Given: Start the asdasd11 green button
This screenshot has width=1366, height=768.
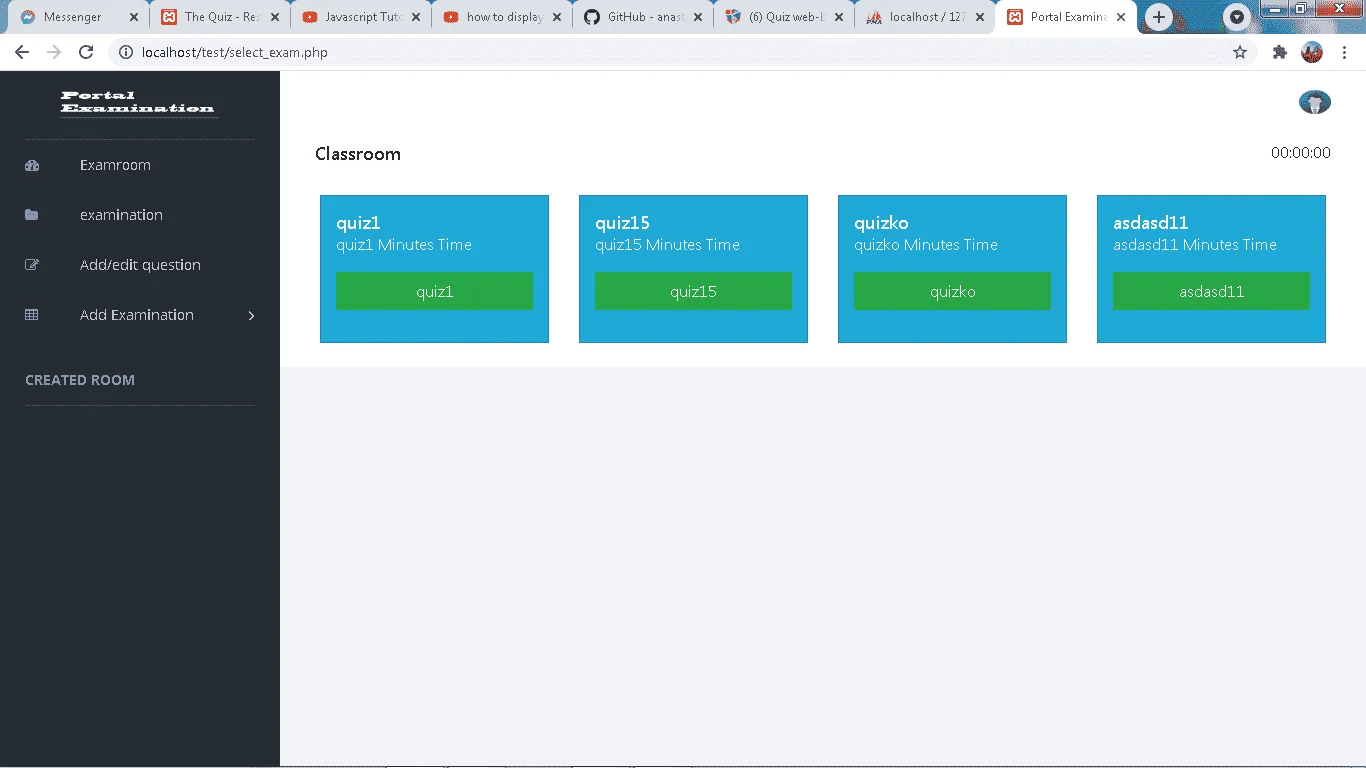Looking at the screenshot, I should coord(1211,291).
